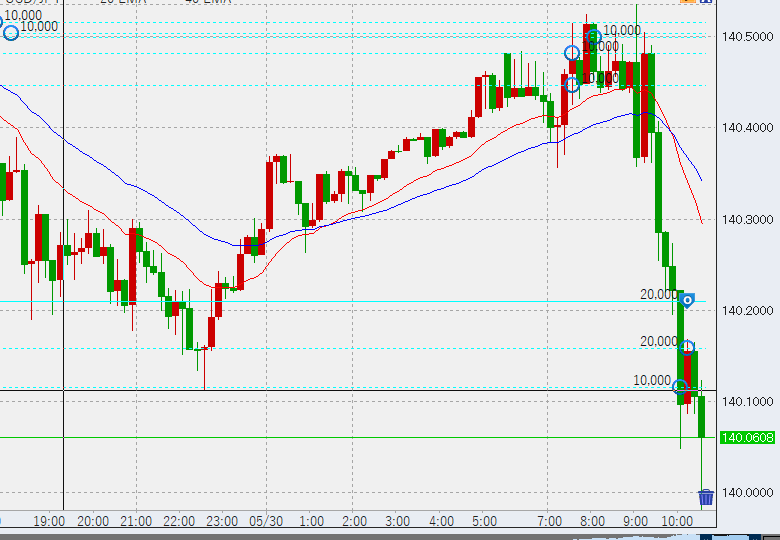
Task: Click the 140.3000 price axis label
Action: click(746, 219)
